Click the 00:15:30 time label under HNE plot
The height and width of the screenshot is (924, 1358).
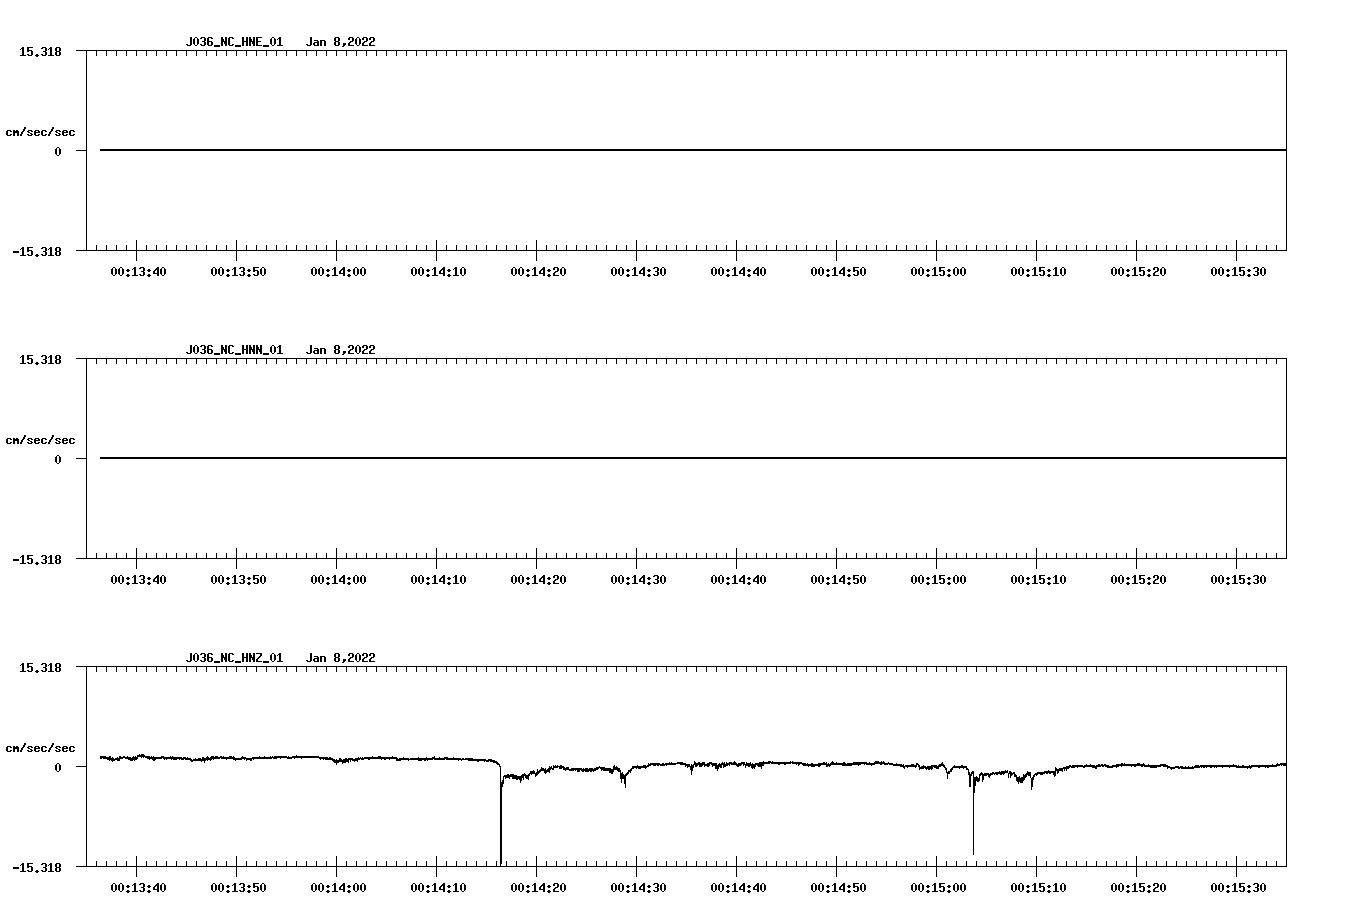click(1238, 271)
